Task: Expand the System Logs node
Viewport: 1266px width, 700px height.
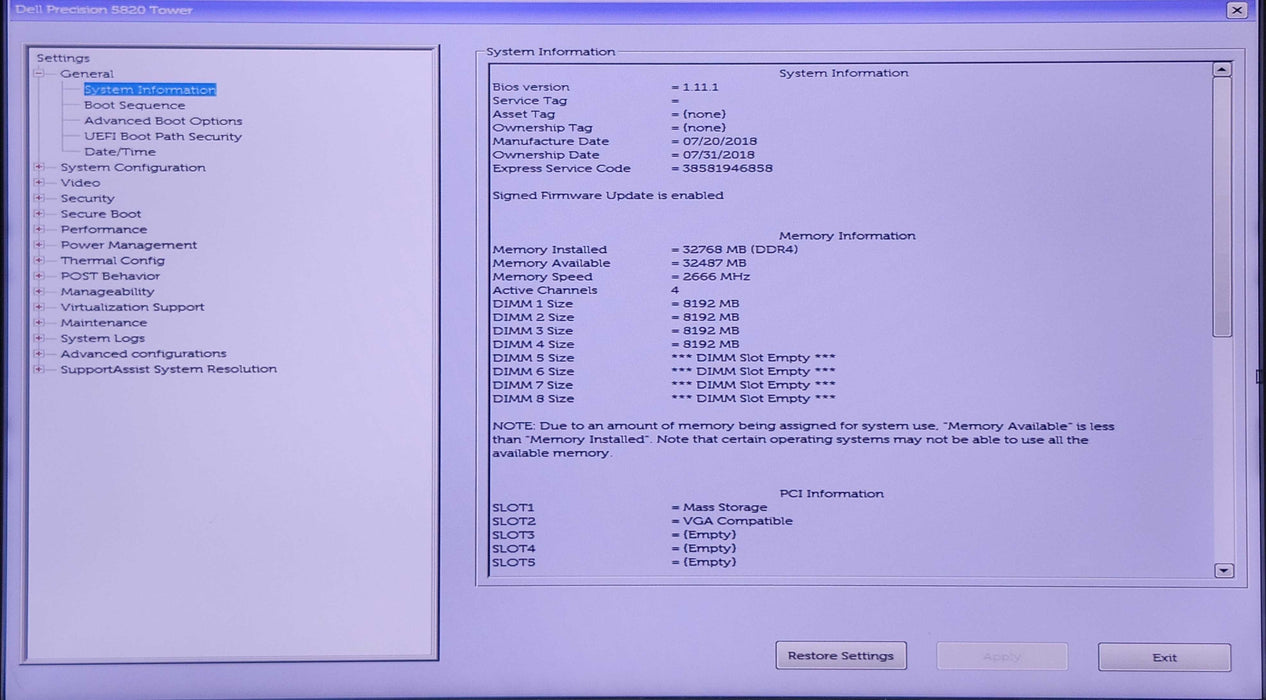Action: pos(40,338)
